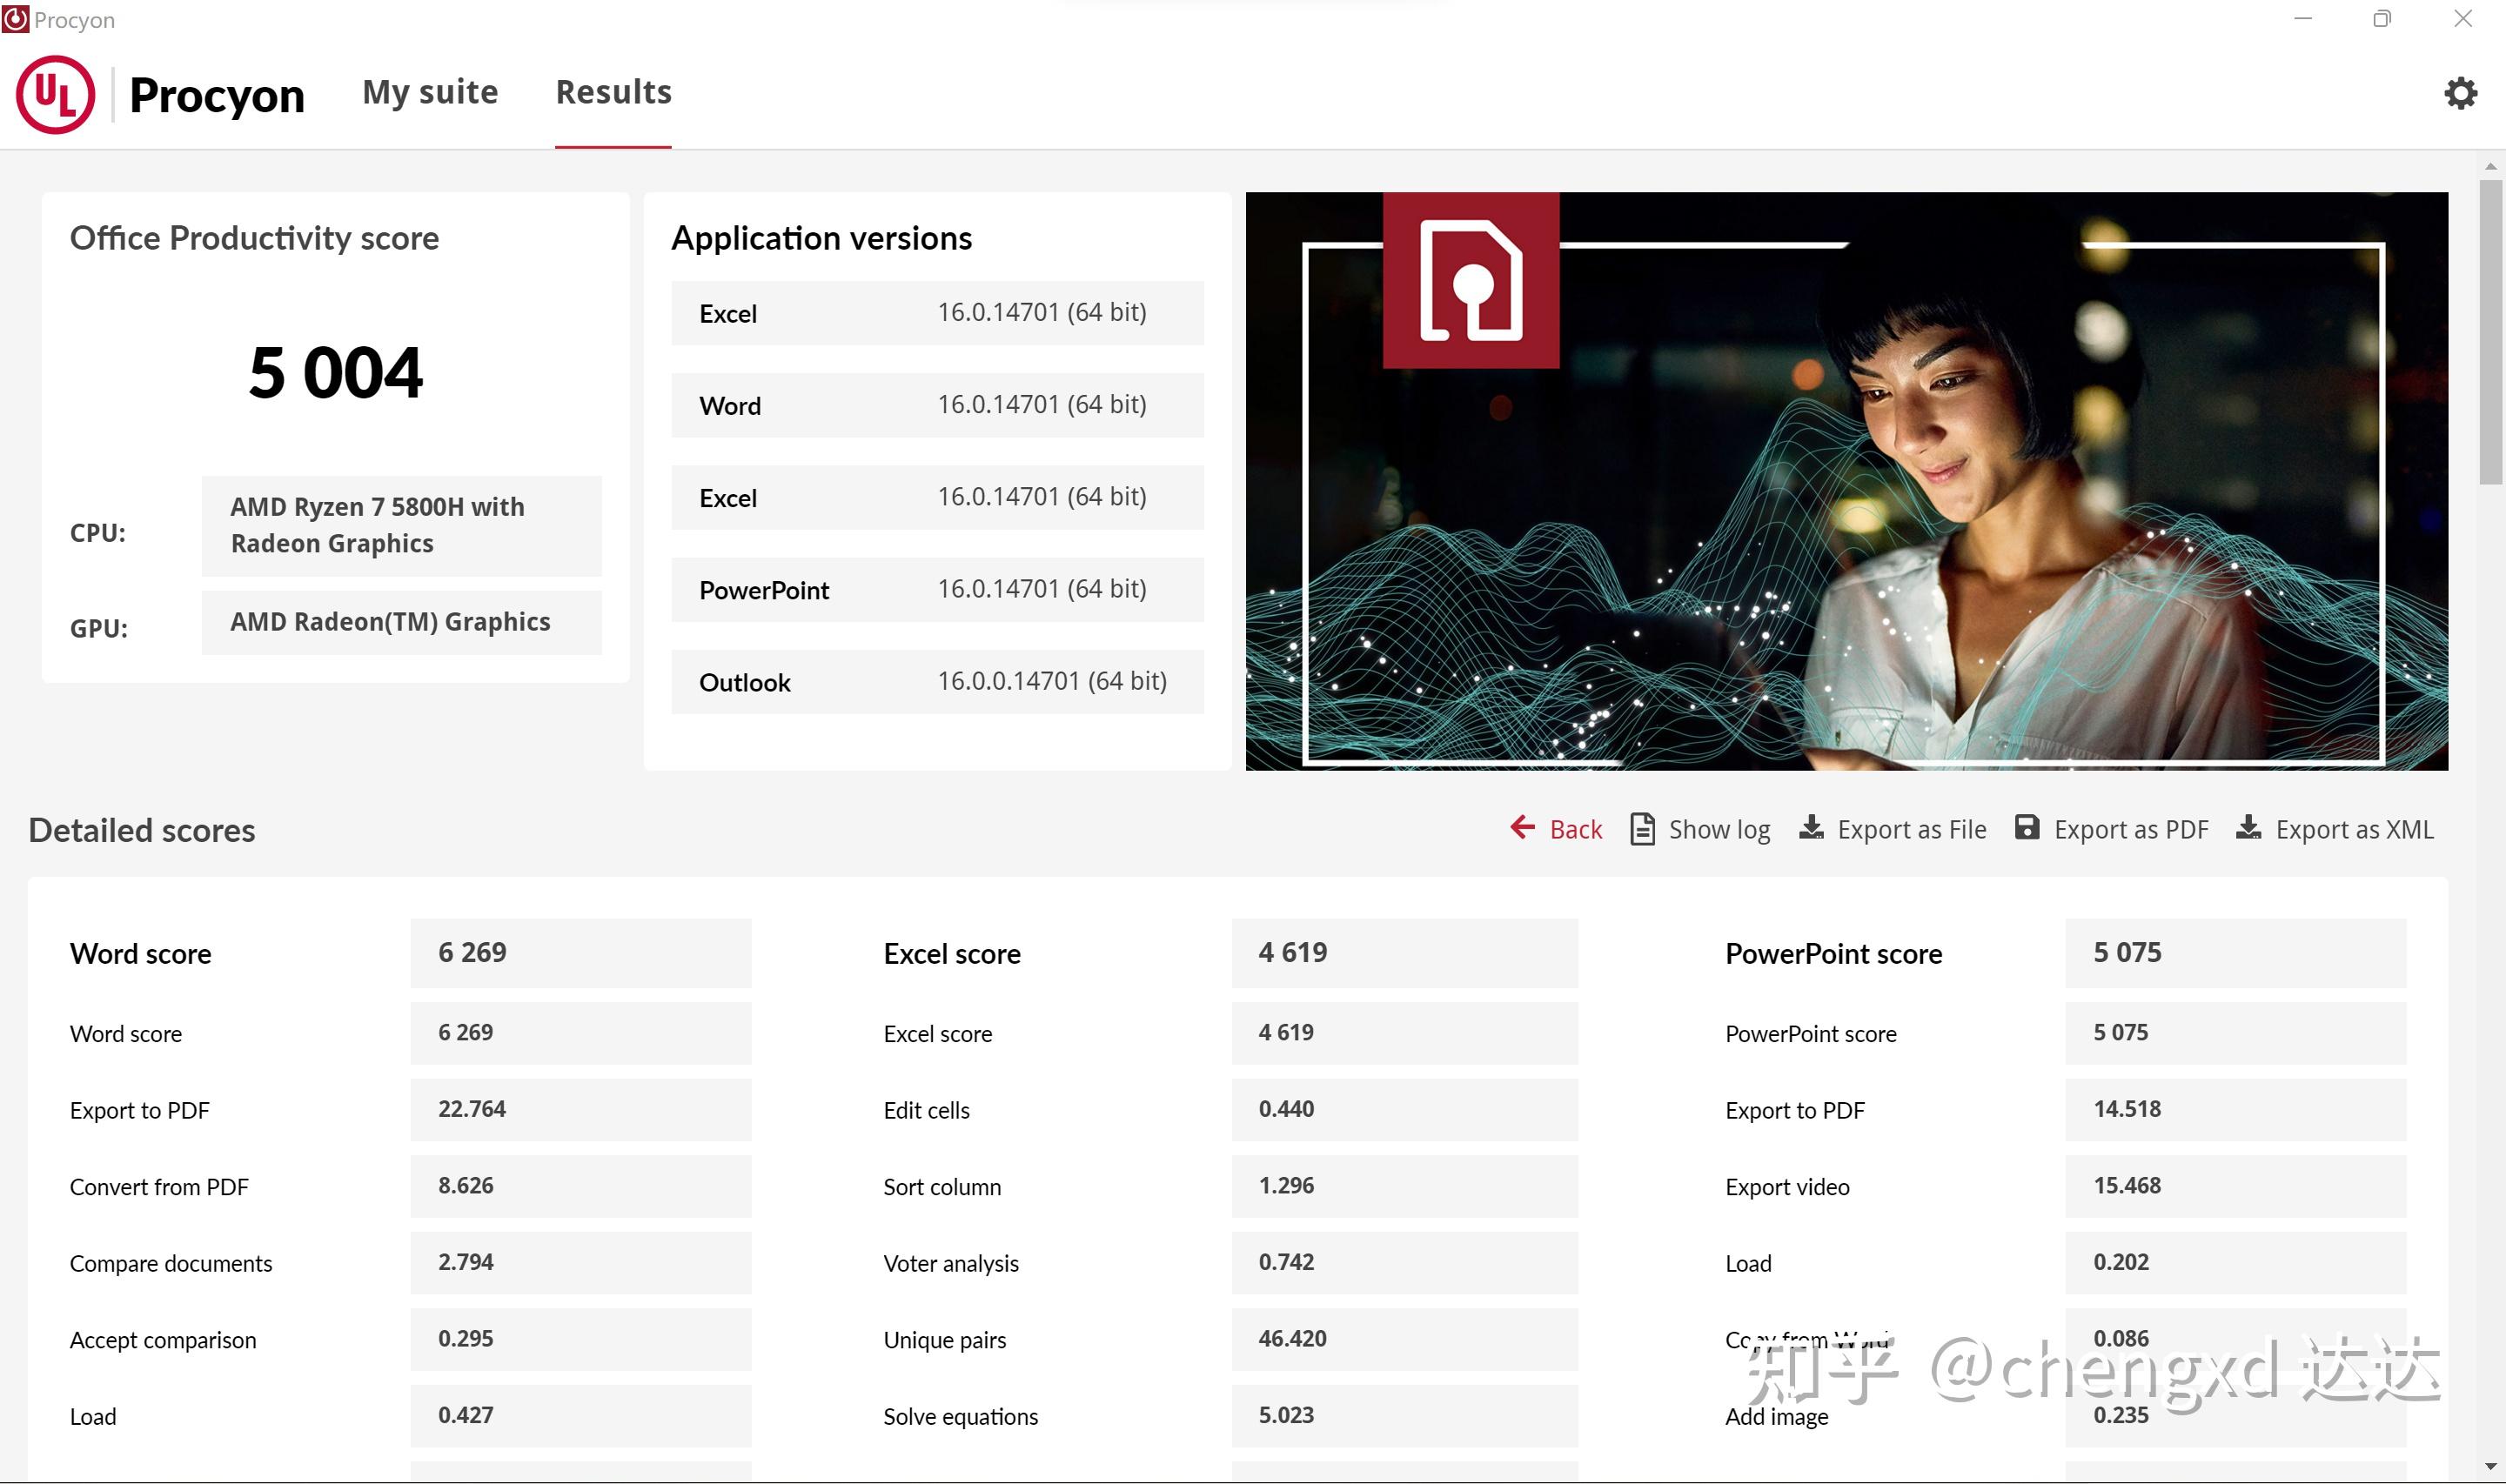Click the Export as PDF save icon
The image size is (2506, 1484).
pos(2026,828)
